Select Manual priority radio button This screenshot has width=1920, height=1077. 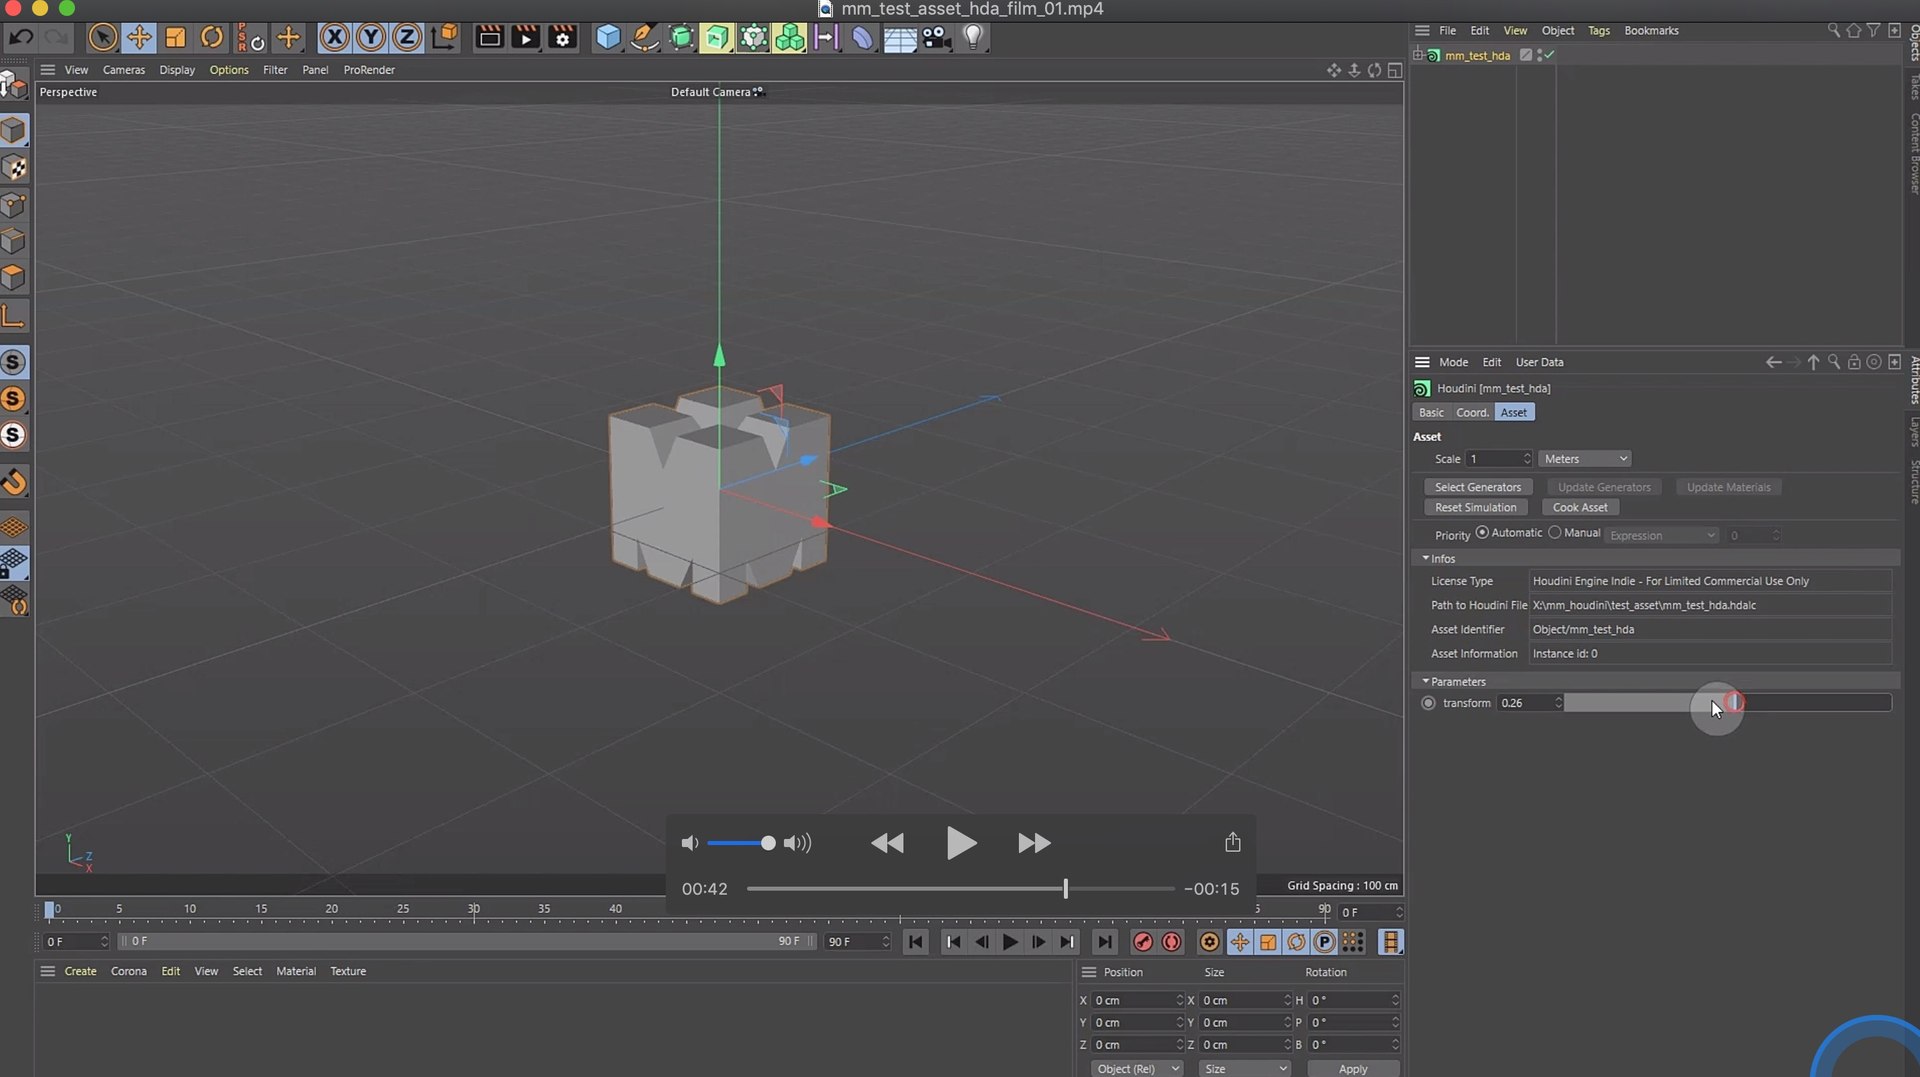click(1554, 533)
